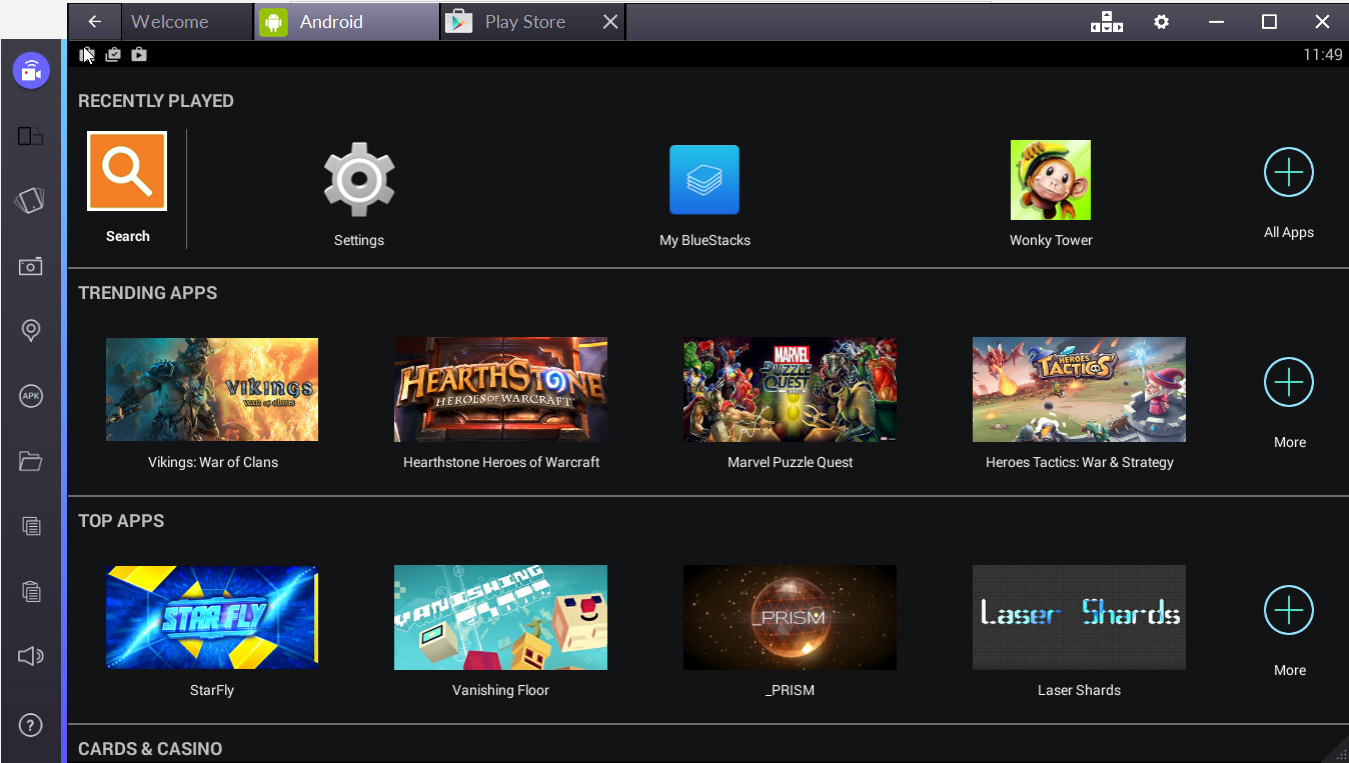Click the purple streaming camera sidebar icon

(31, 71)
